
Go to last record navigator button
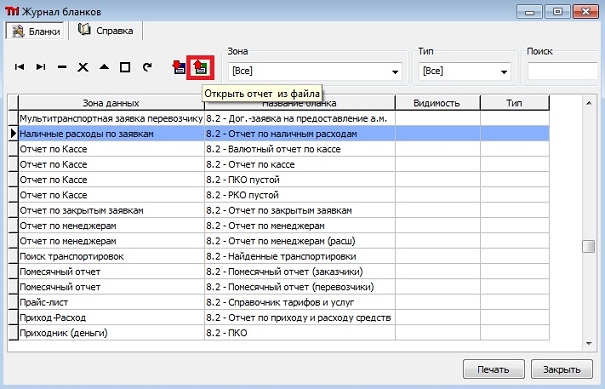(41, 67)
